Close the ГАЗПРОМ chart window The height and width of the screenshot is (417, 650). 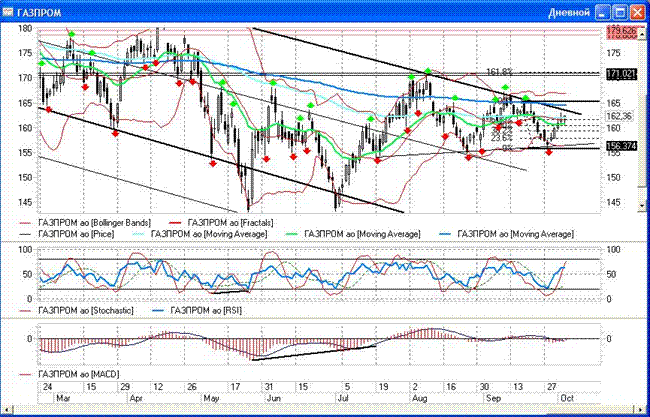638,12
